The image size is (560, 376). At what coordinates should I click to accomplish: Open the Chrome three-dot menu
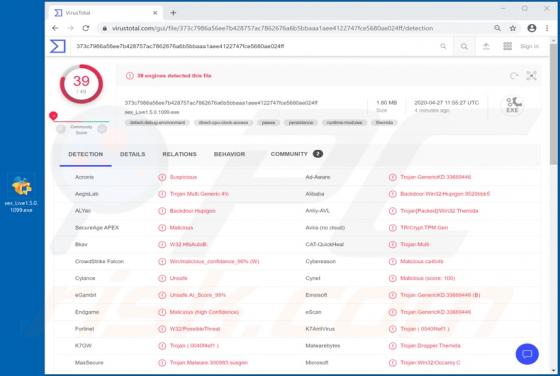547,28
